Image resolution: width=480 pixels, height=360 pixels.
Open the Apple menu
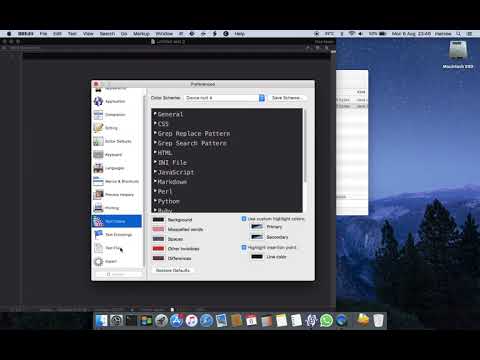(9, 34)
